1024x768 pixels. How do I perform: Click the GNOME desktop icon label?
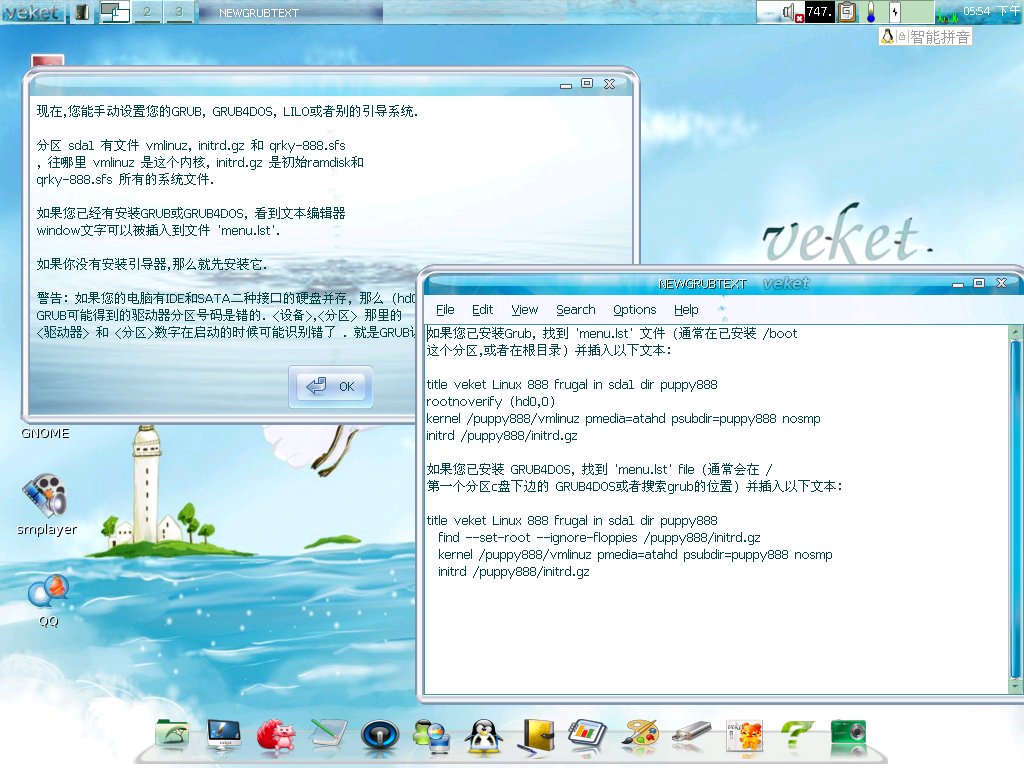coord(45,434)
